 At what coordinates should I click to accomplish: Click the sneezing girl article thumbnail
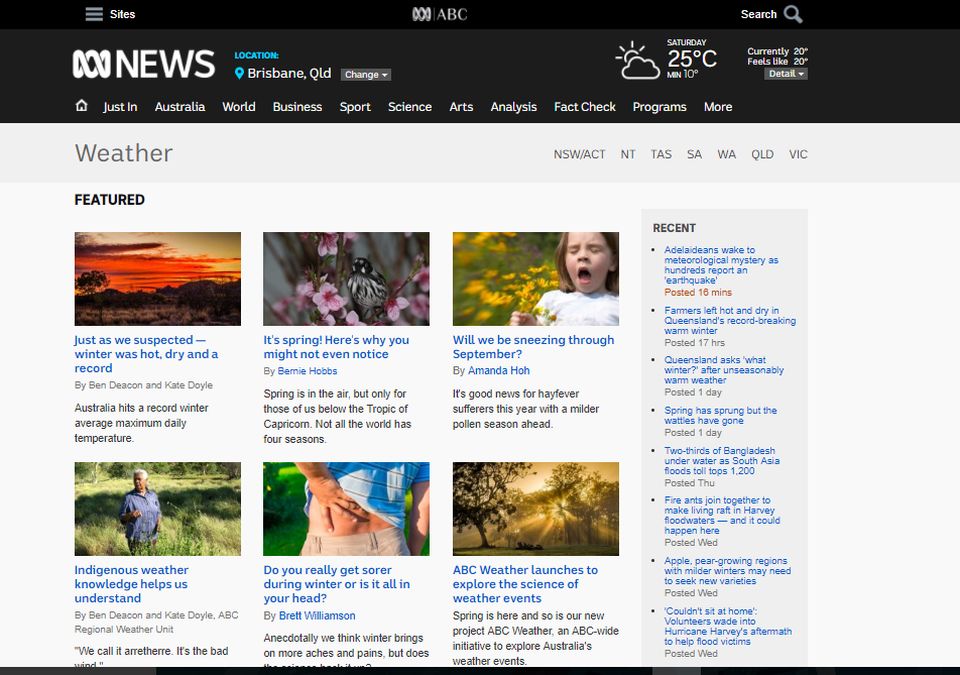coord(536,278)
